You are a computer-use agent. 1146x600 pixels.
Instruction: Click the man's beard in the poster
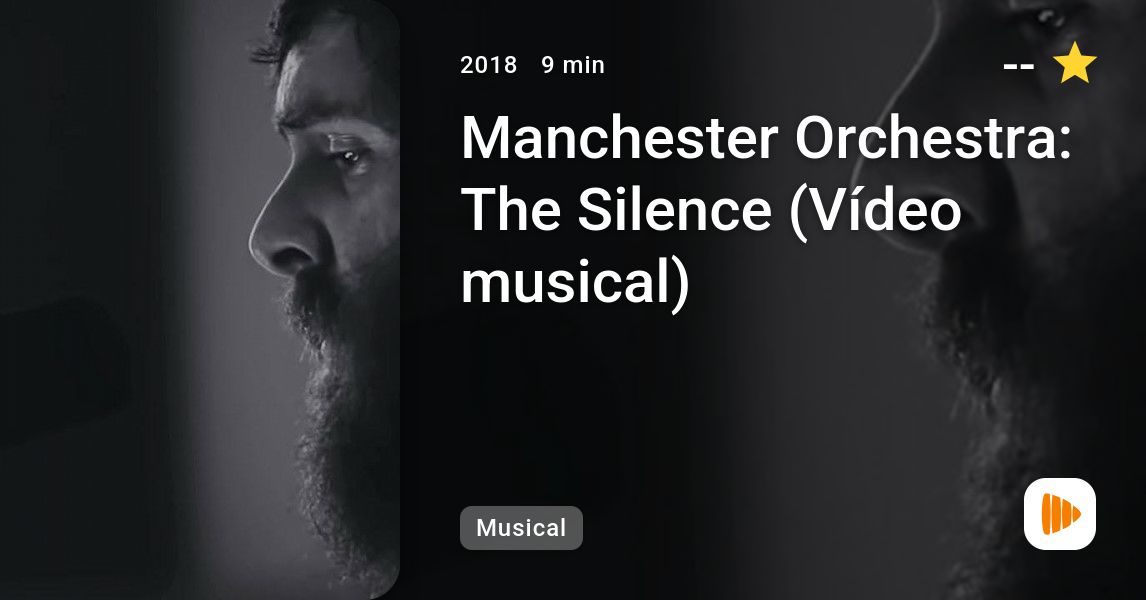344,409
